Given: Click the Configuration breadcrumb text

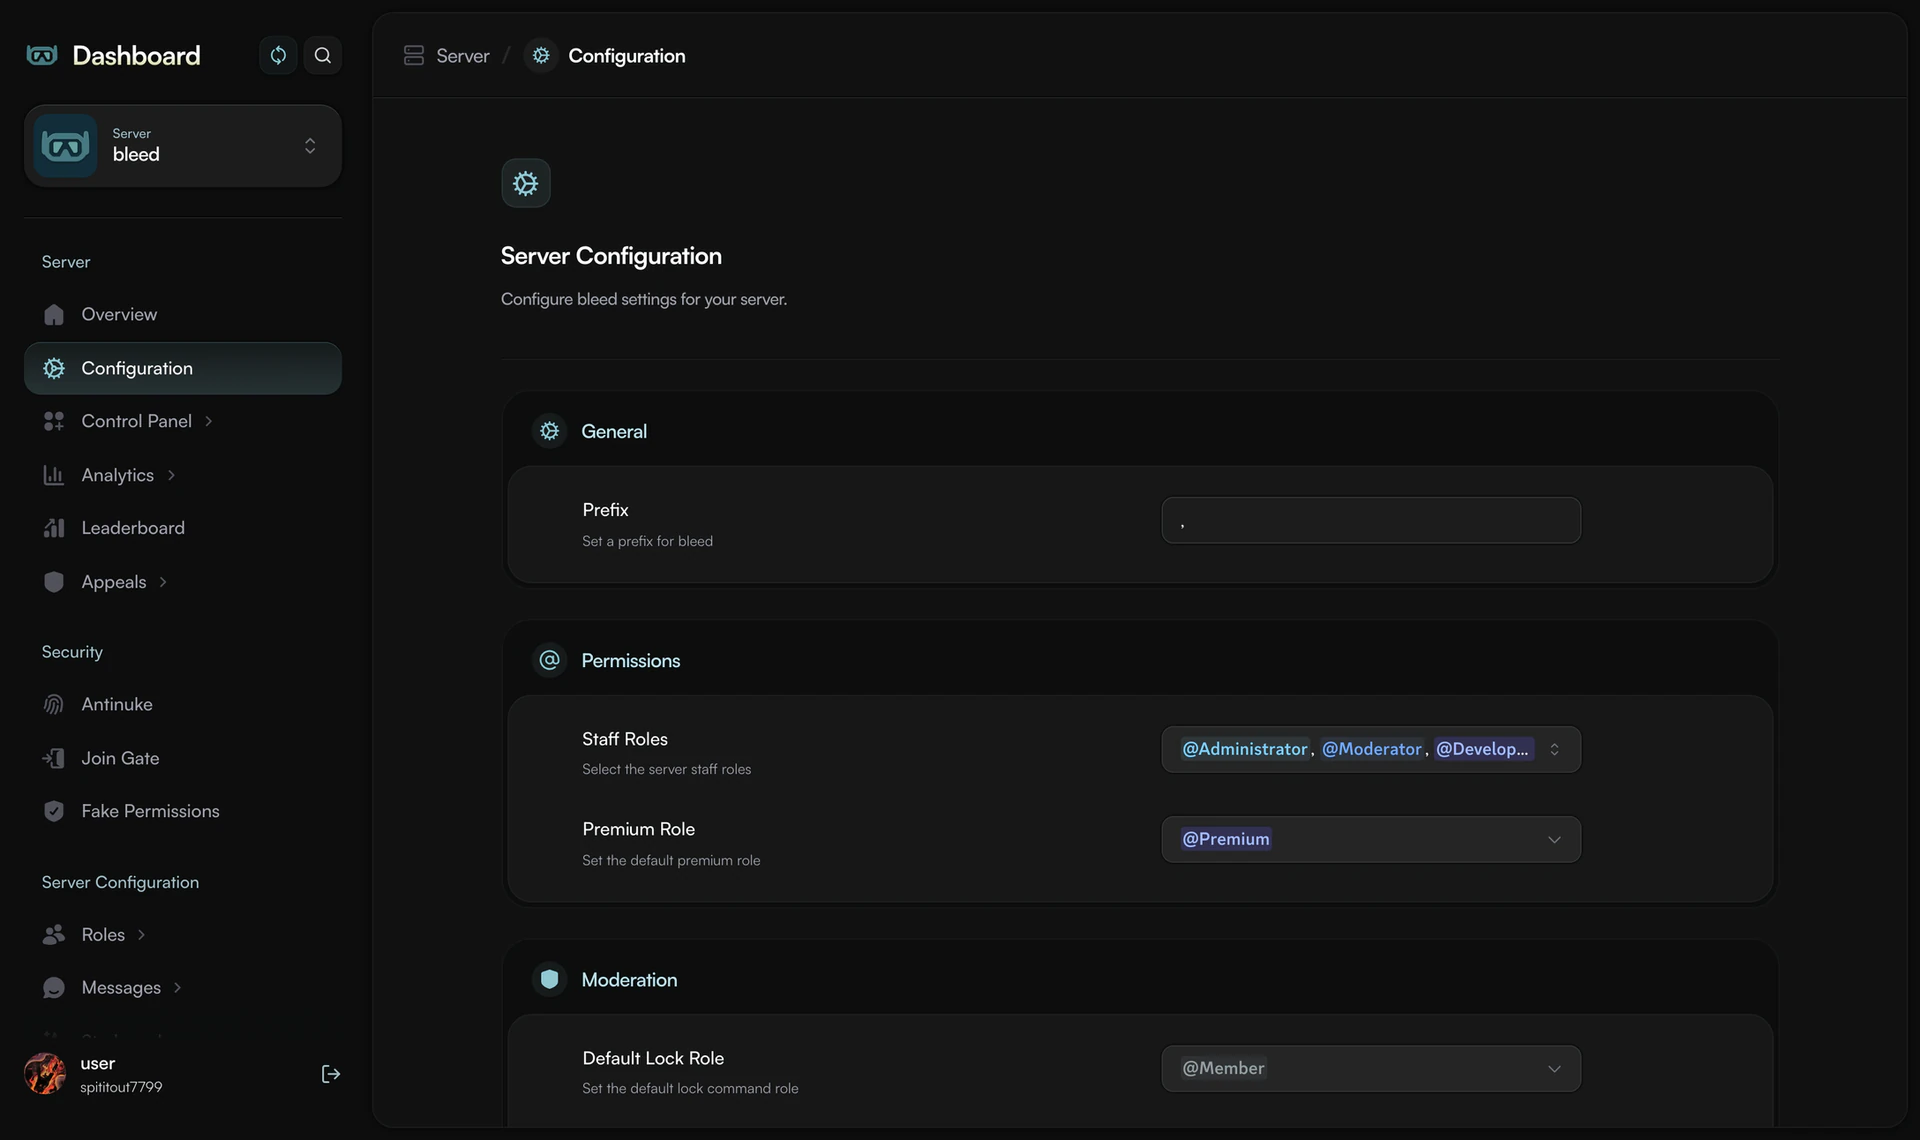Looking at the screenshot, I should pyautogui.click(x=627, y=56).
